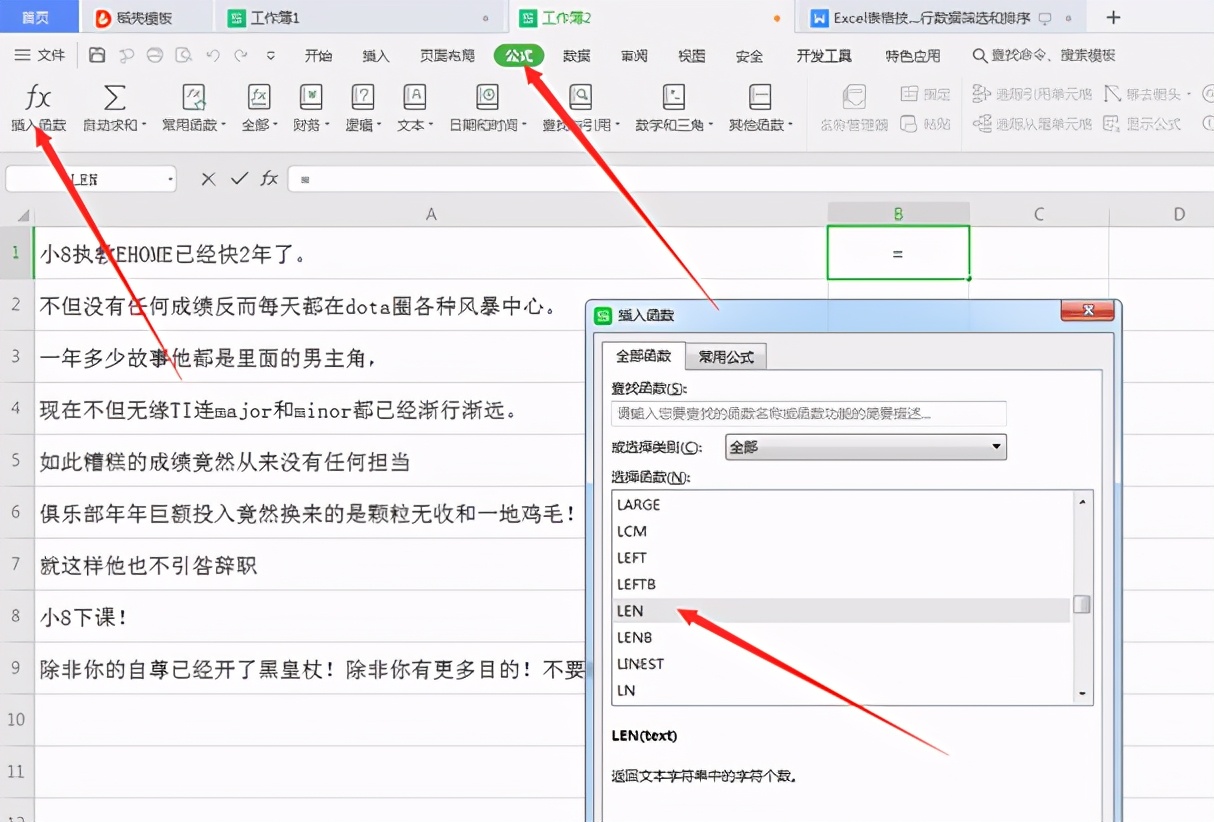This screenshot has width=1214, height=822.
Task: Select the Formulas (公式) ribbon tab
Action: pos(519,56)
